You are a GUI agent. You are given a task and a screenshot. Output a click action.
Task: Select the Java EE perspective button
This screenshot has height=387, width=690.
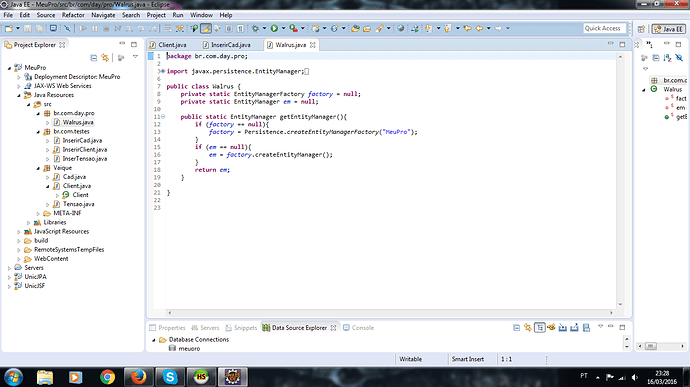pyautogui.click(x=669, y=29)
